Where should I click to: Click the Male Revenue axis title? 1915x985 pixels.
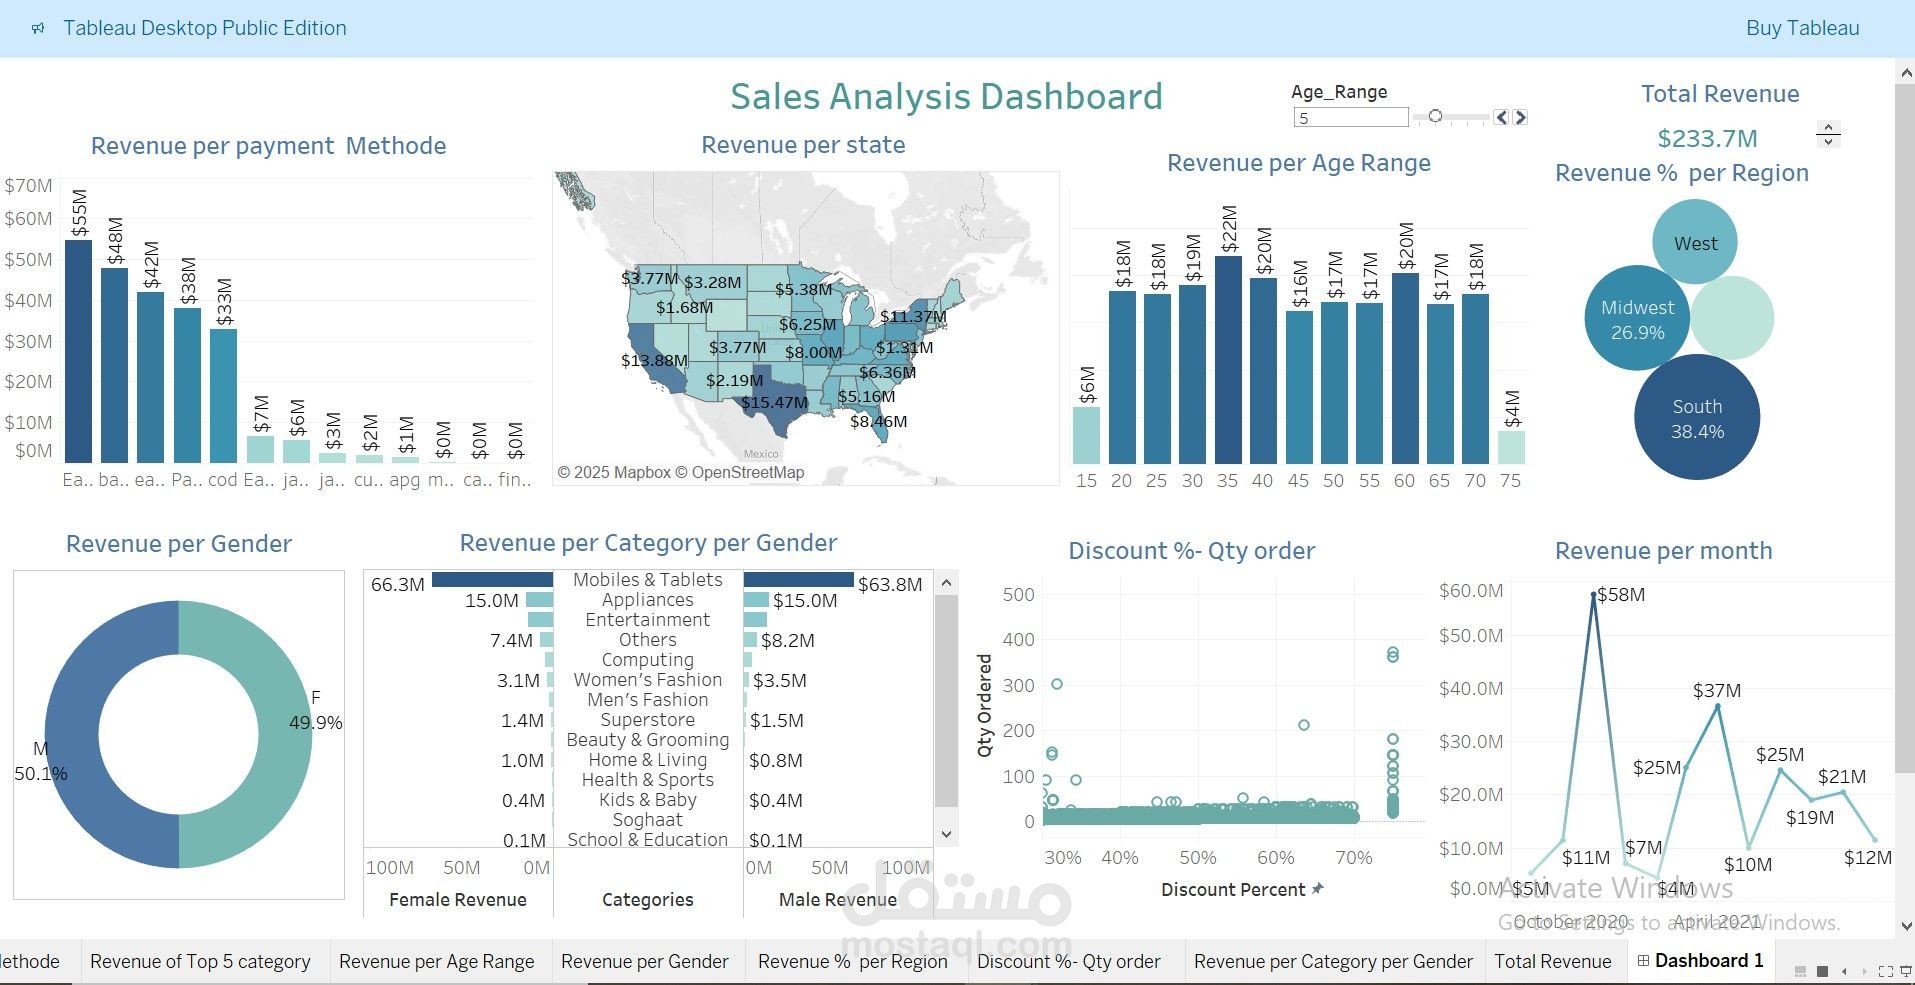[x=837, y=899]
